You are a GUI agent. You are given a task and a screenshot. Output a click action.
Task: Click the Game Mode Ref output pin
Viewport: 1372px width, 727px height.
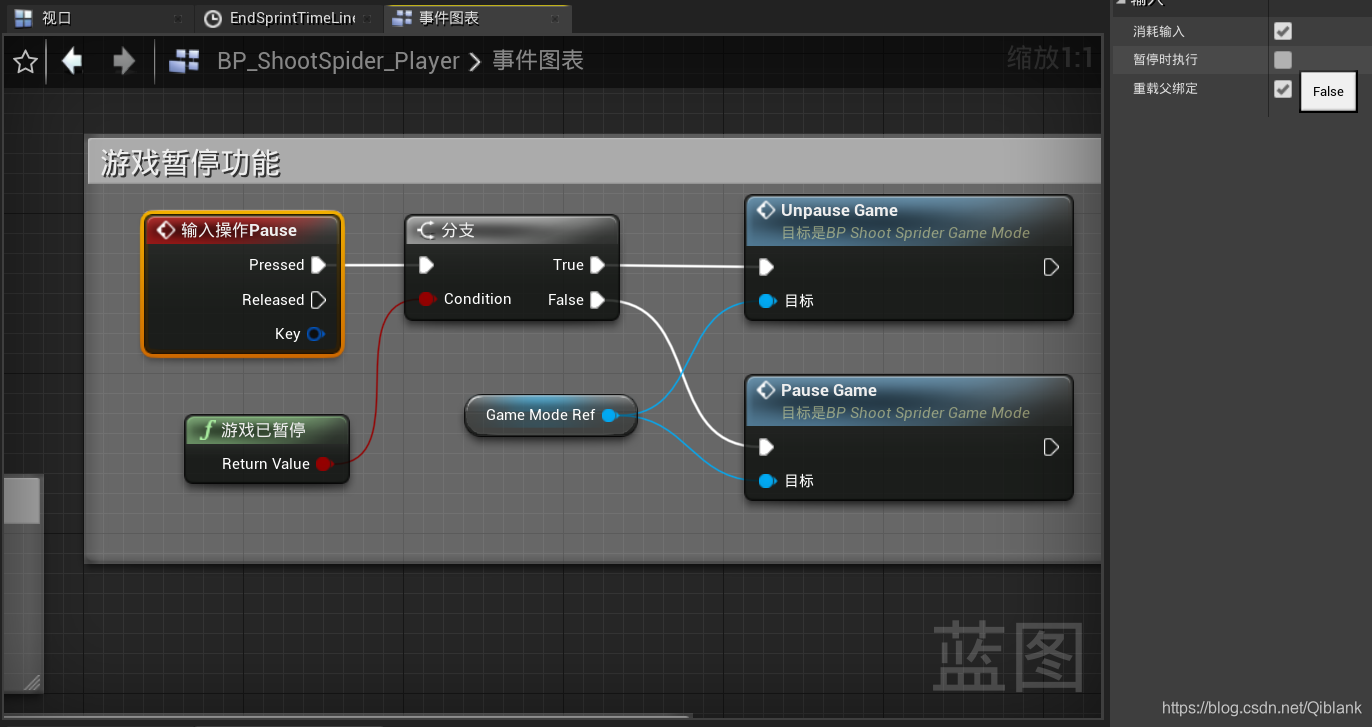[609, 415]
